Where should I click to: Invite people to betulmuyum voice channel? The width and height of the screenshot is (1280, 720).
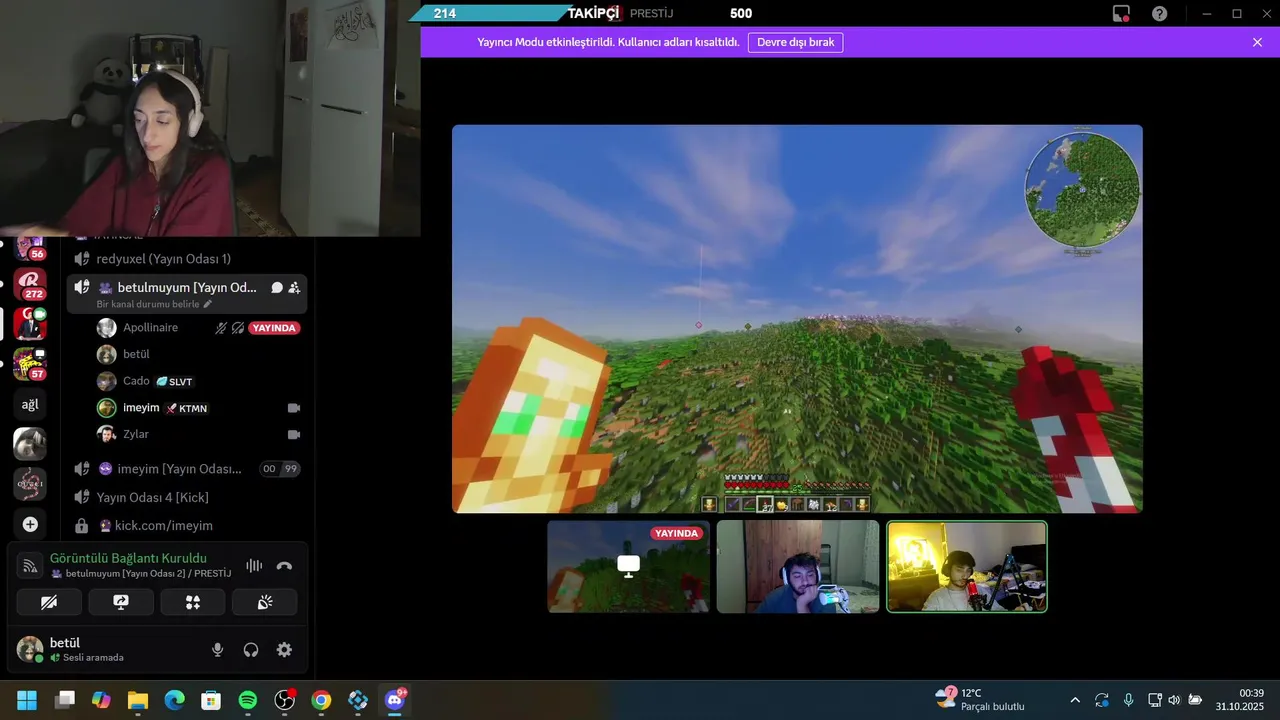294,288
